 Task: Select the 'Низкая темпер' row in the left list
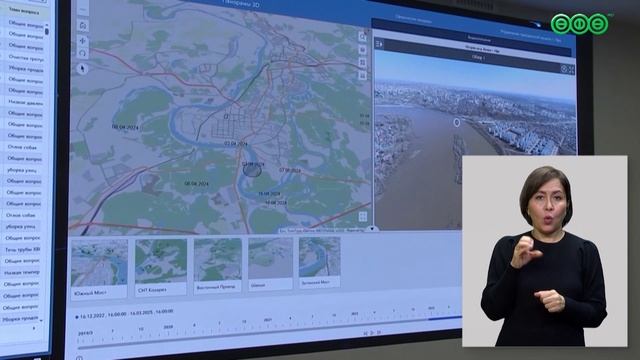(x=22, y=272)
